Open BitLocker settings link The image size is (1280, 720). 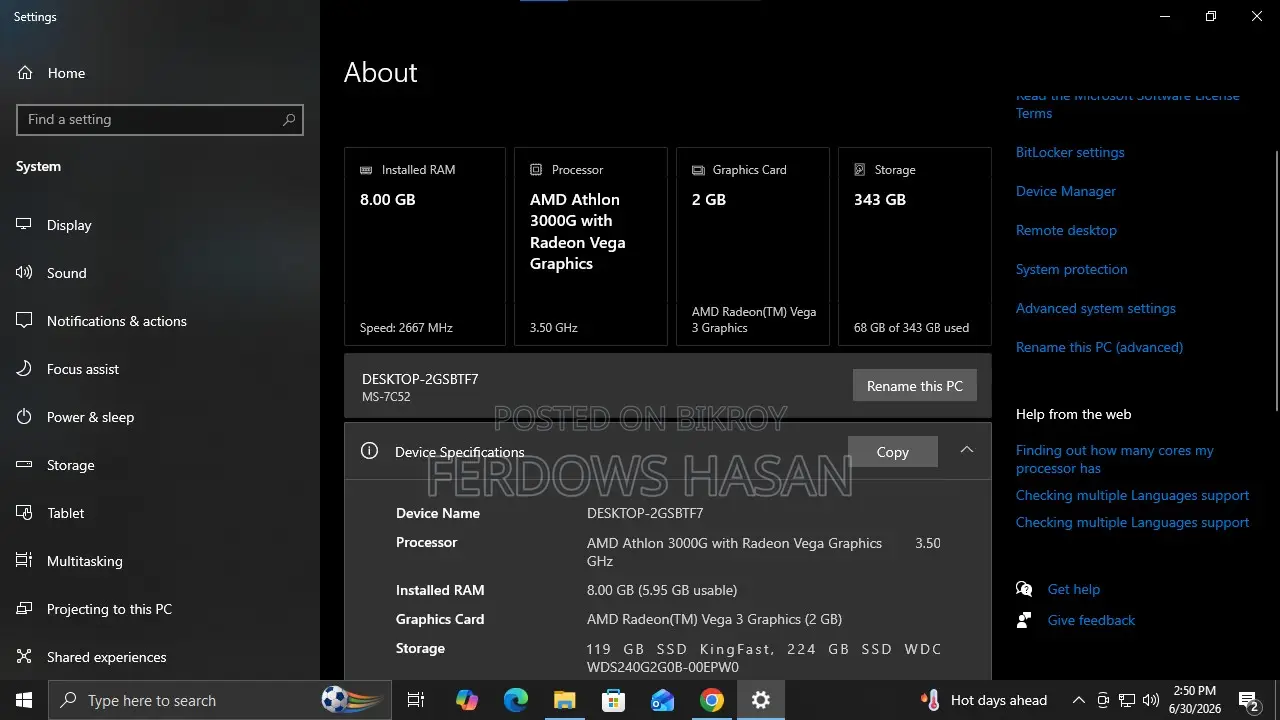(x=1070, y=152)
